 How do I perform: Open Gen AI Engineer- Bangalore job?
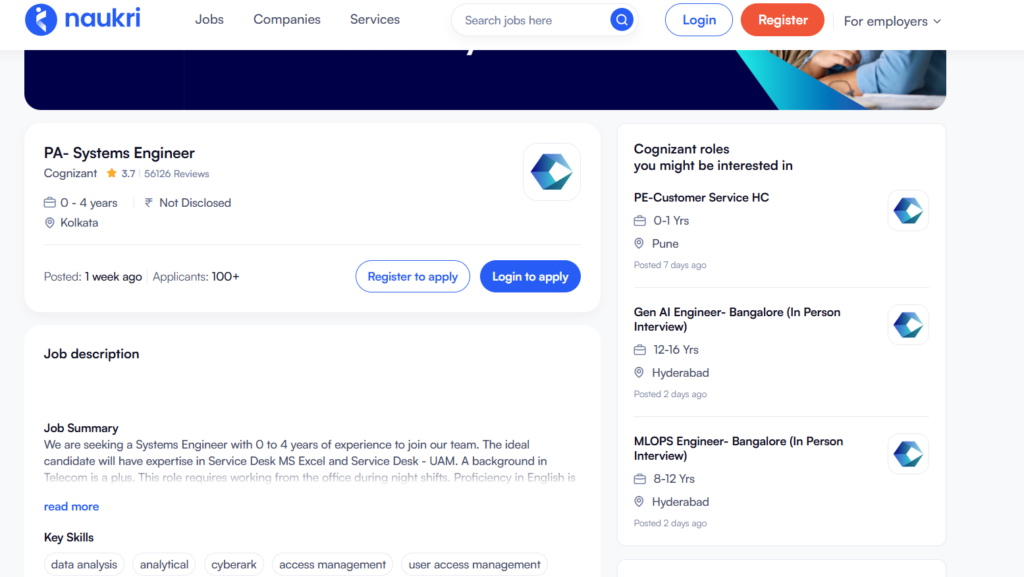tap(737, 319)
